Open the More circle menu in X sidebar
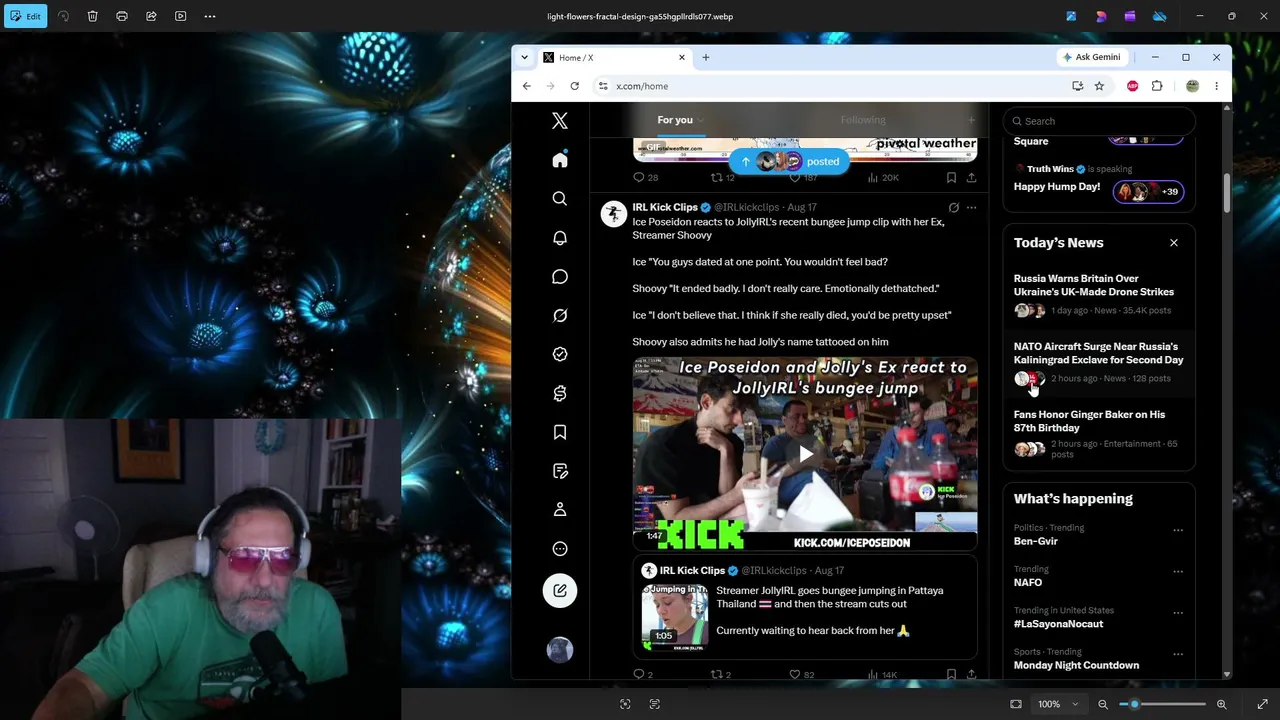Screen dimensions: 1280x720 [560, 549]
